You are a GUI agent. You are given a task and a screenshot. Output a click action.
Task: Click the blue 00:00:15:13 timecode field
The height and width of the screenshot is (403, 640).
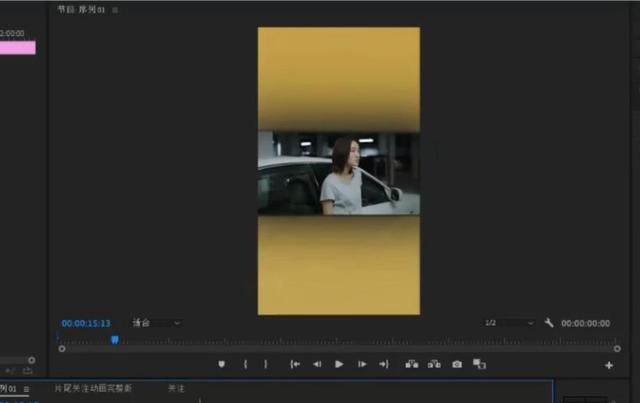click(x=86, y=323)
